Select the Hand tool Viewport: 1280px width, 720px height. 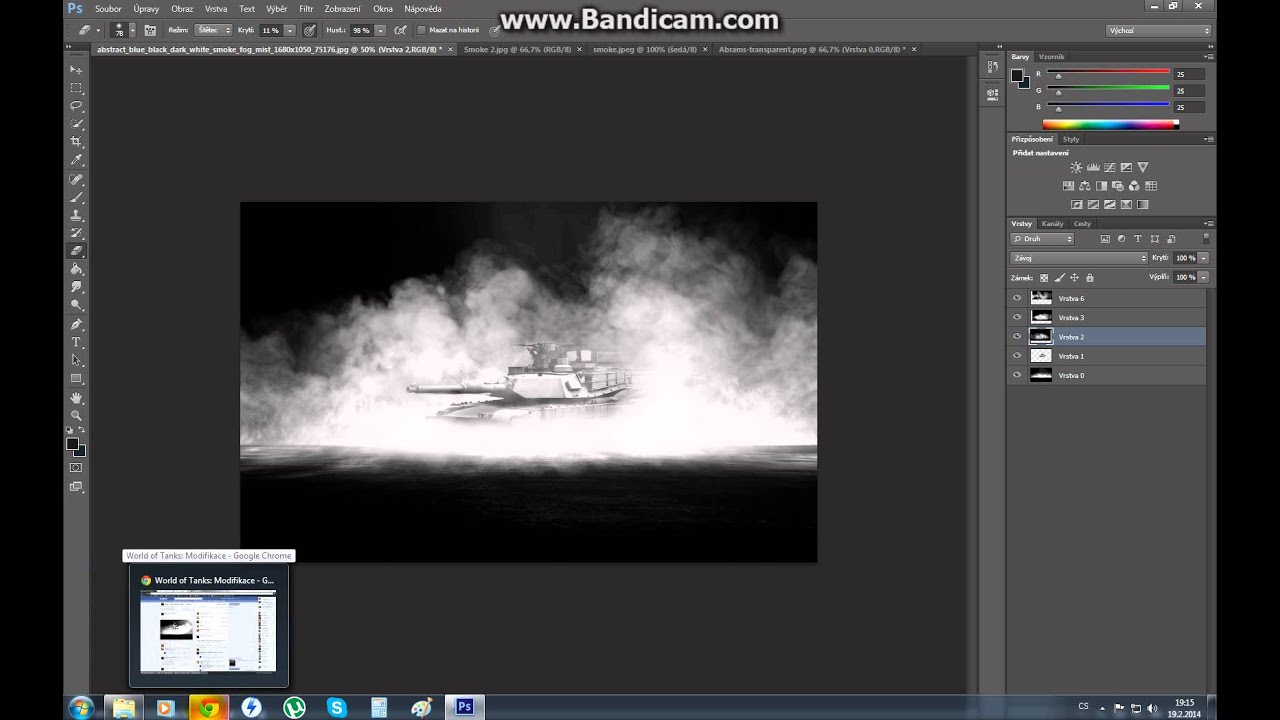pyautogui.click(x=76, y=397)
